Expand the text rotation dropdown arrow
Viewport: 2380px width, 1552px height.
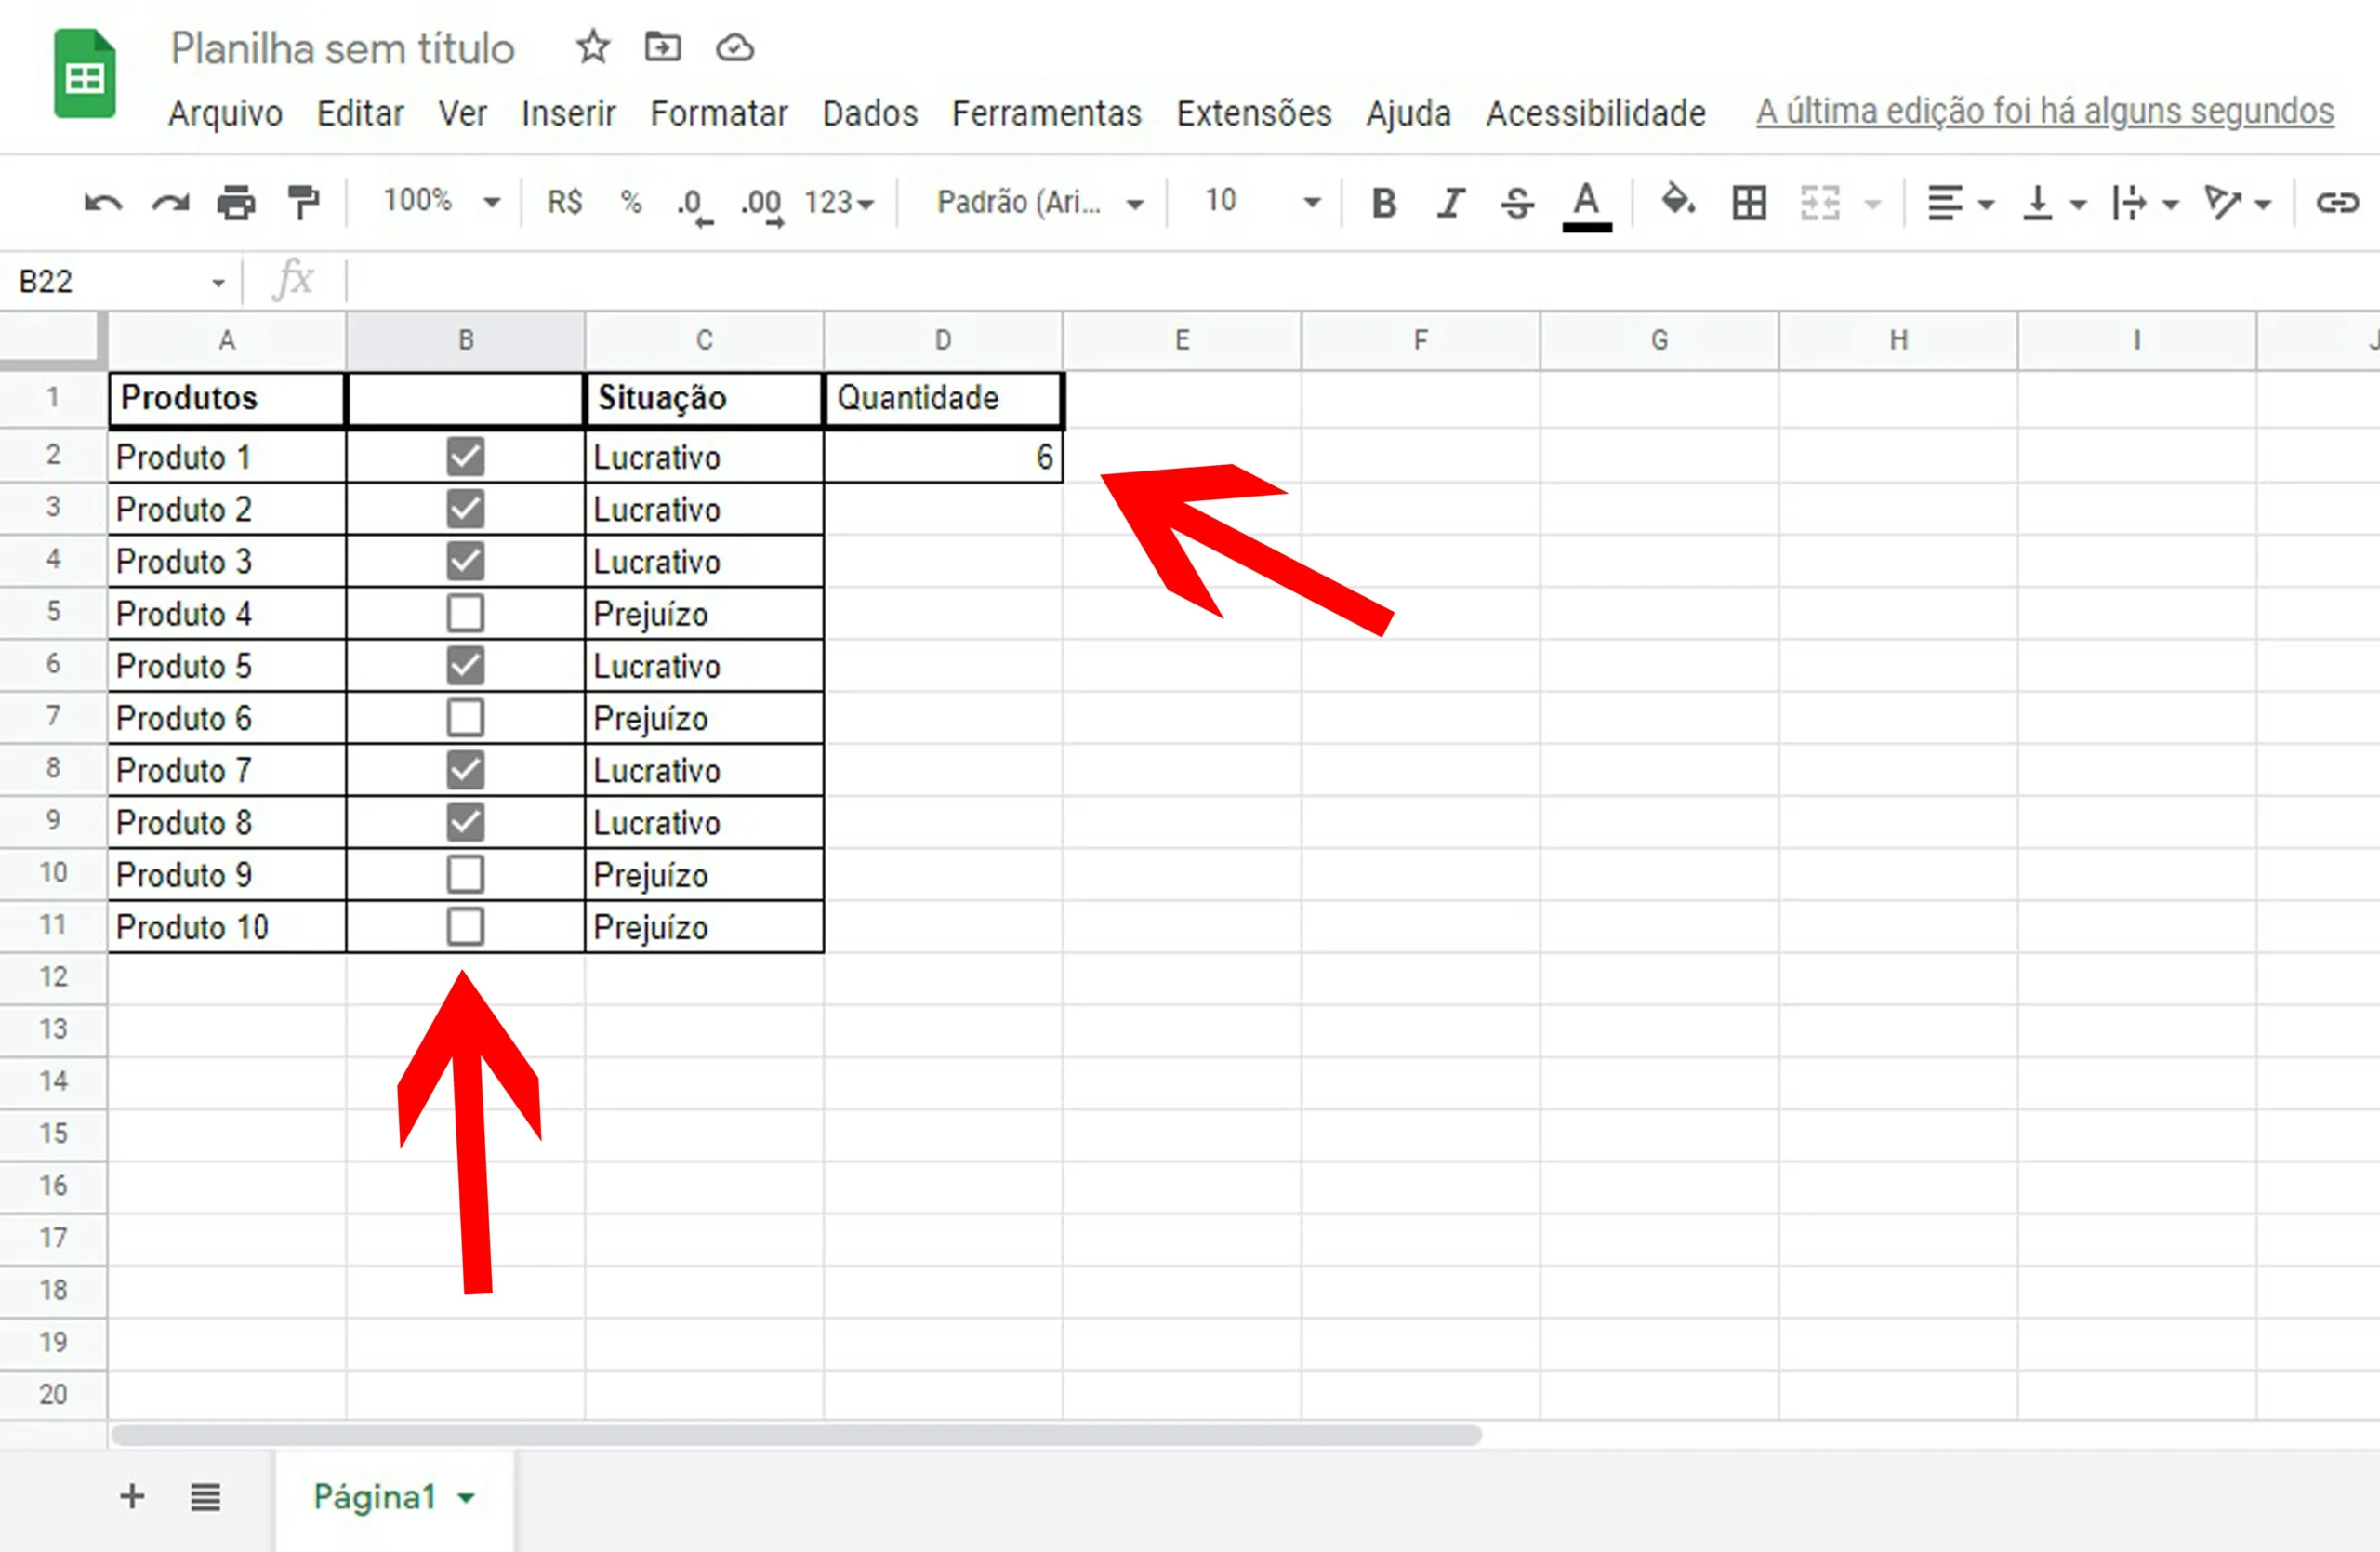(2263, 205)
